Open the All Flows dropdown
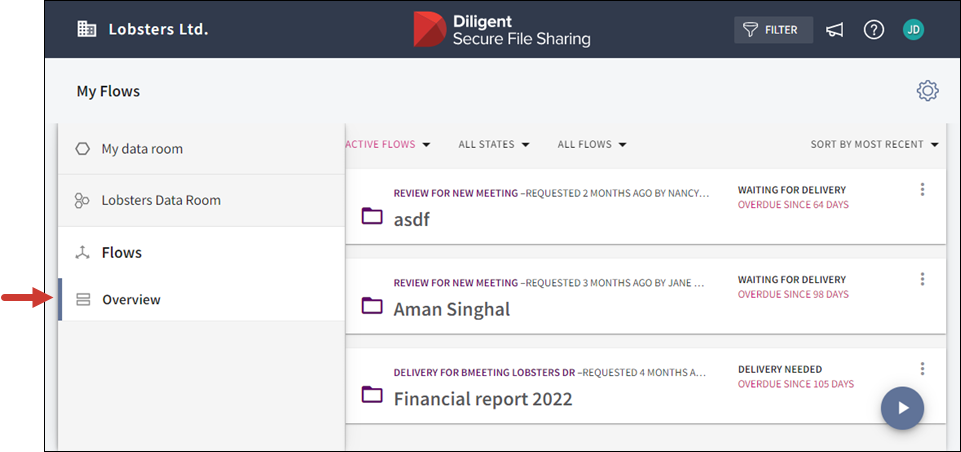This screenshot has height=452, width=961. 592,145
